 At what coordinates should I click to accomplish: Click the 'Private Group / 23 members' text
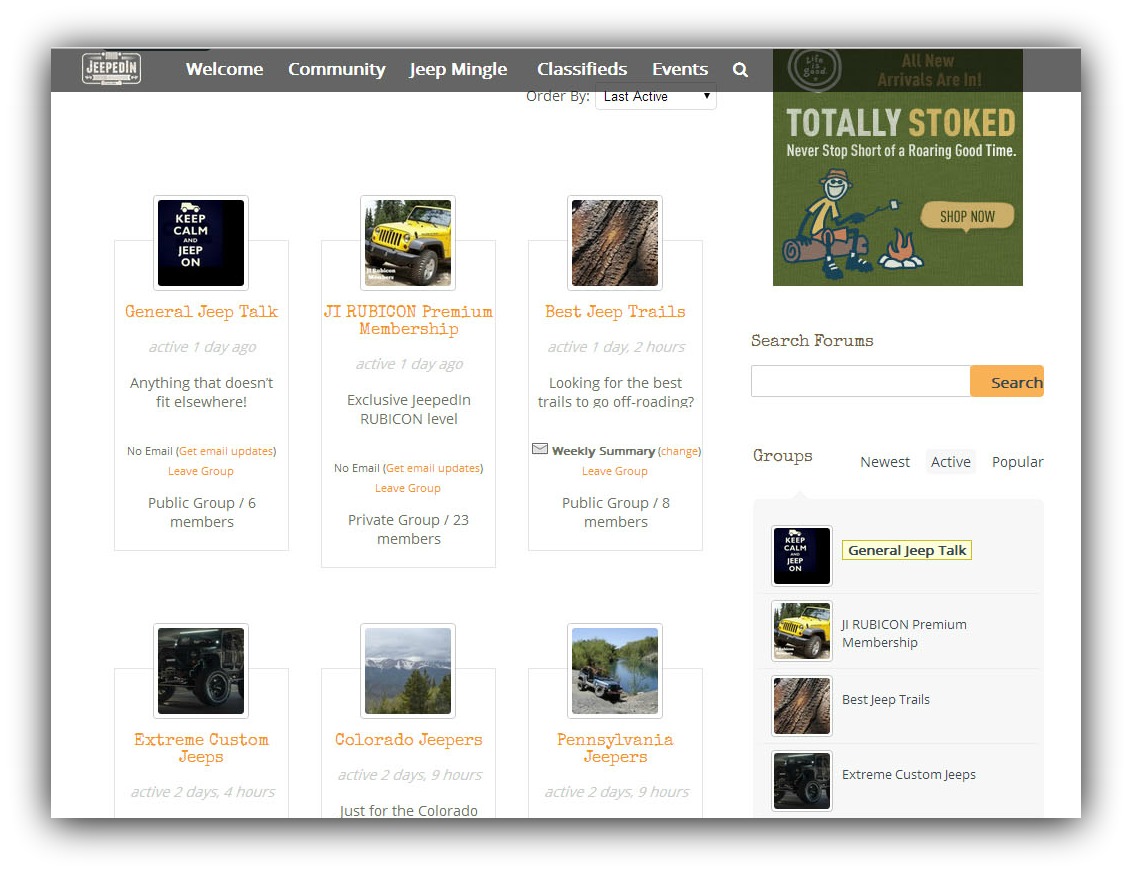point(409,529)
